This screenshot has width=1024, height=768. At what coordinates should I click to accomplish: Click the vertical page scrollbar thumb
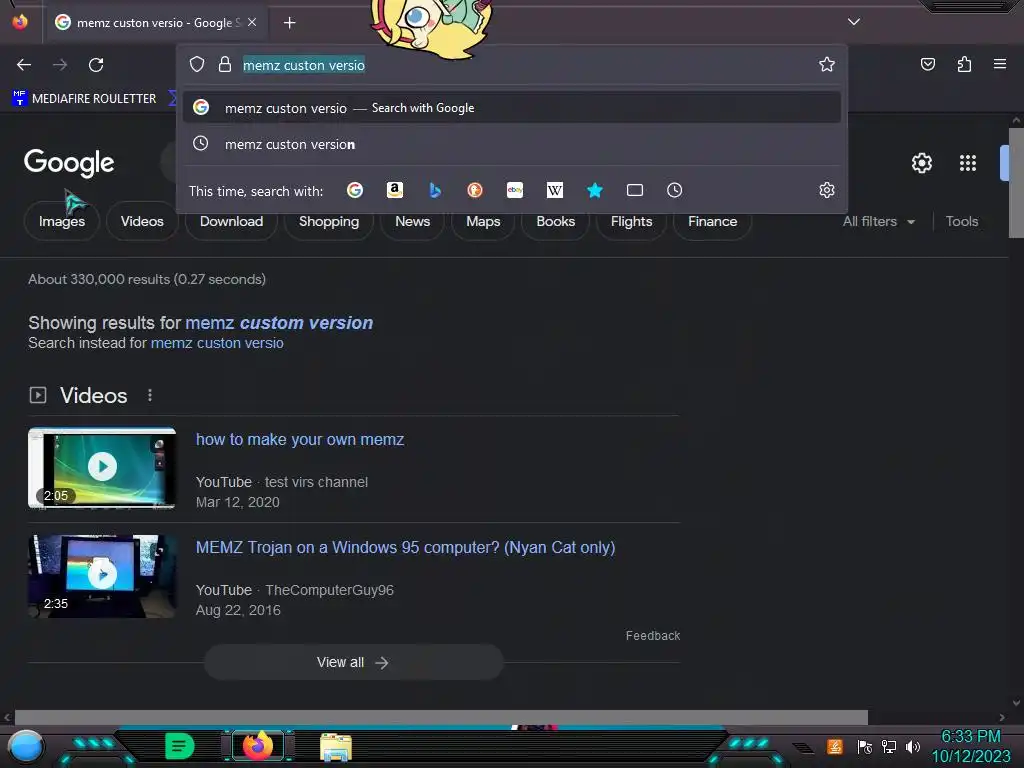point(1016,183)
